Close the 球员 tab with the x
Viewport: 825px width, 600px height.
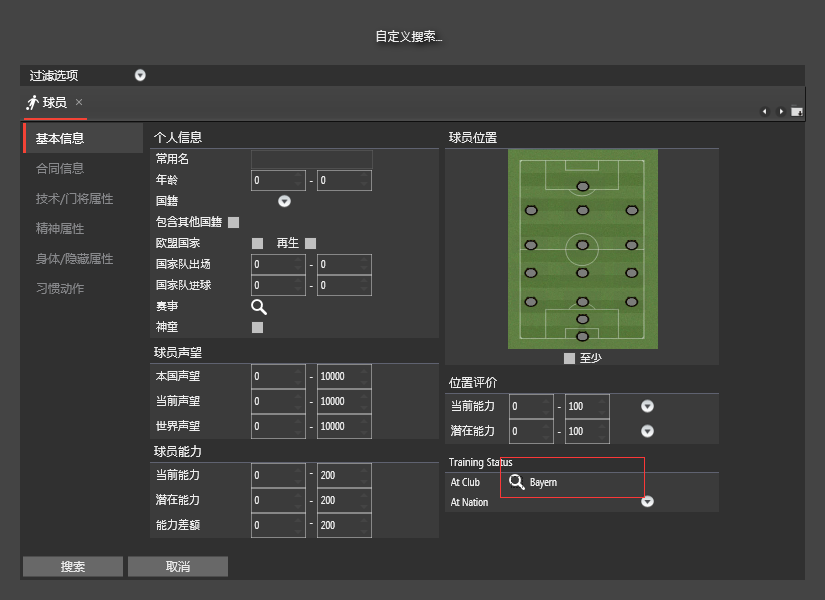tap(79, 102)
